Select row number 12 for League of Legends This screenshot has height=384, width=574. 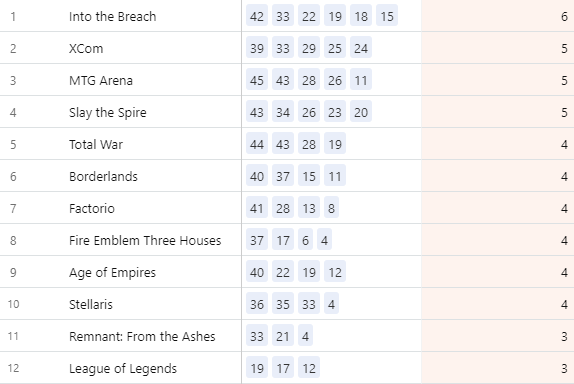coord(13,368)
